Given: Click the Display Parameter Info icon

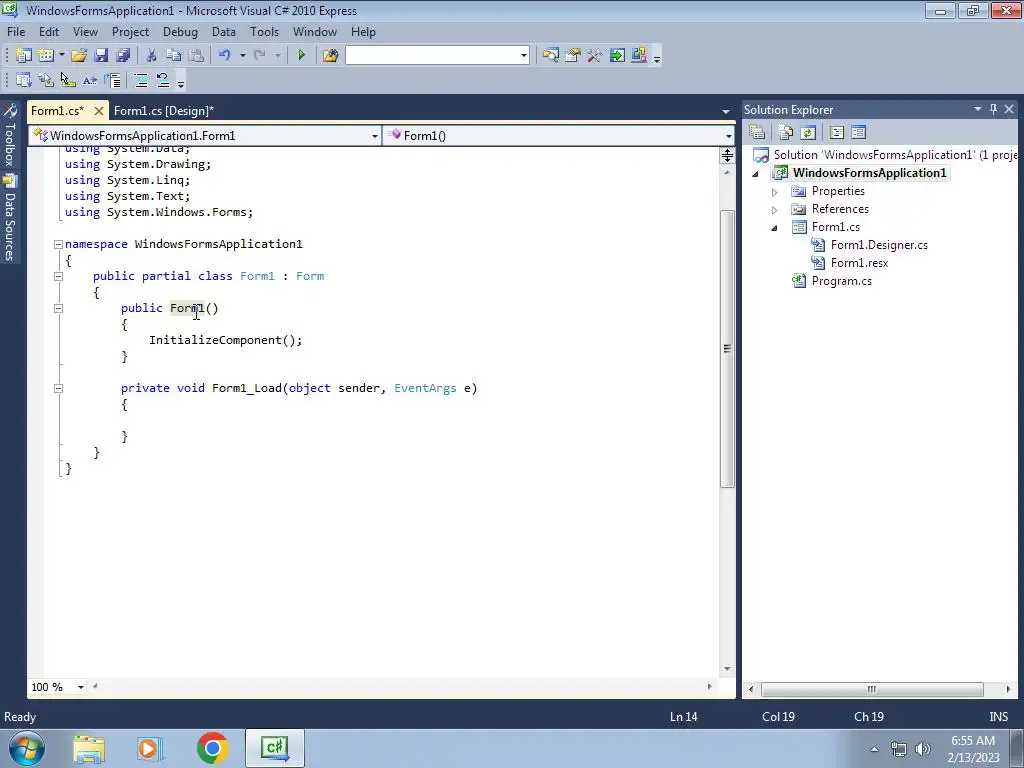Looking at the screenshot, I should click(x=46, y=80).
